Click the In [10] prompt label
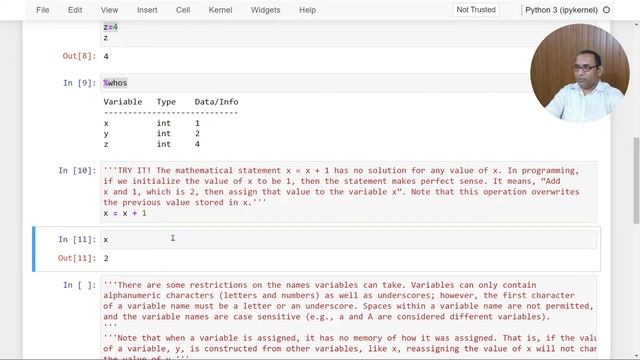640x360 pixels. (77, 170)
